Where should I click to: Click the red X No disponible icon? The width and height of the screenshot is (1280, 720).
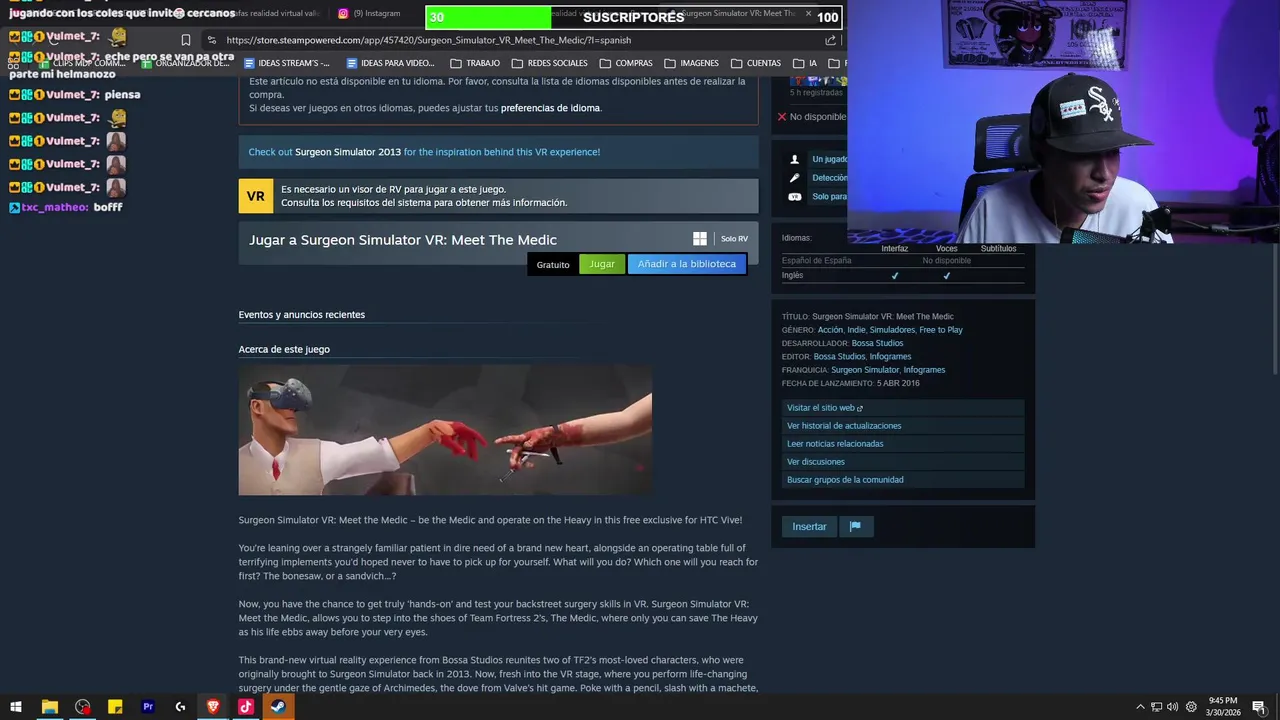click(782, 117)
